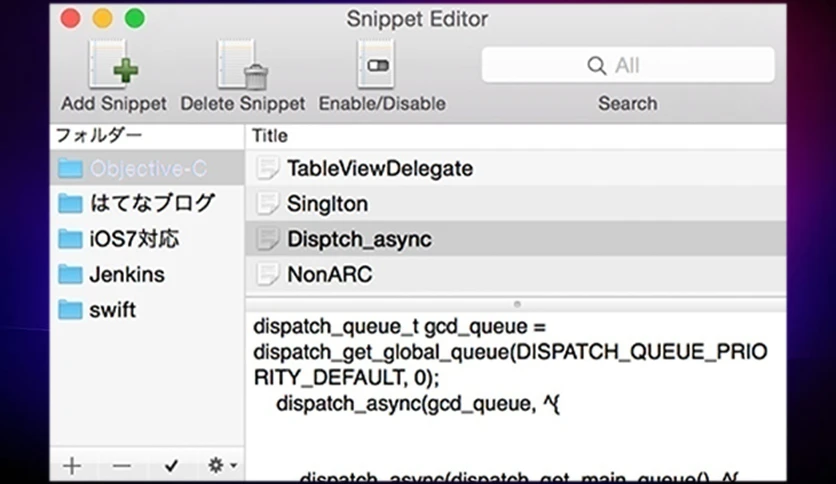Toggle the Enable/Disable snippet icon

click(x=376, y=64)
